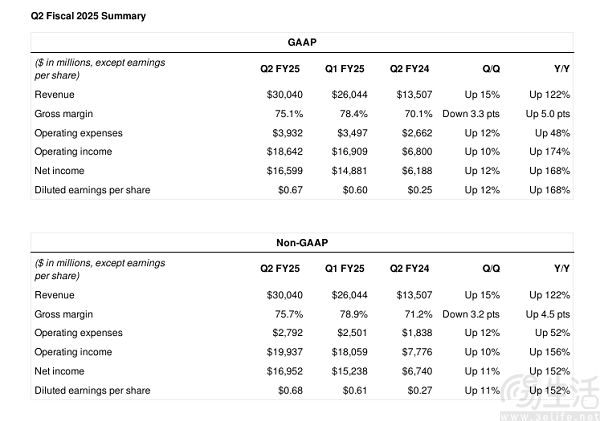The image size is (600, 421).
Task: Click GAAP operating income $18,642 value
Action: pyautogui.click(x=285, y=152)
